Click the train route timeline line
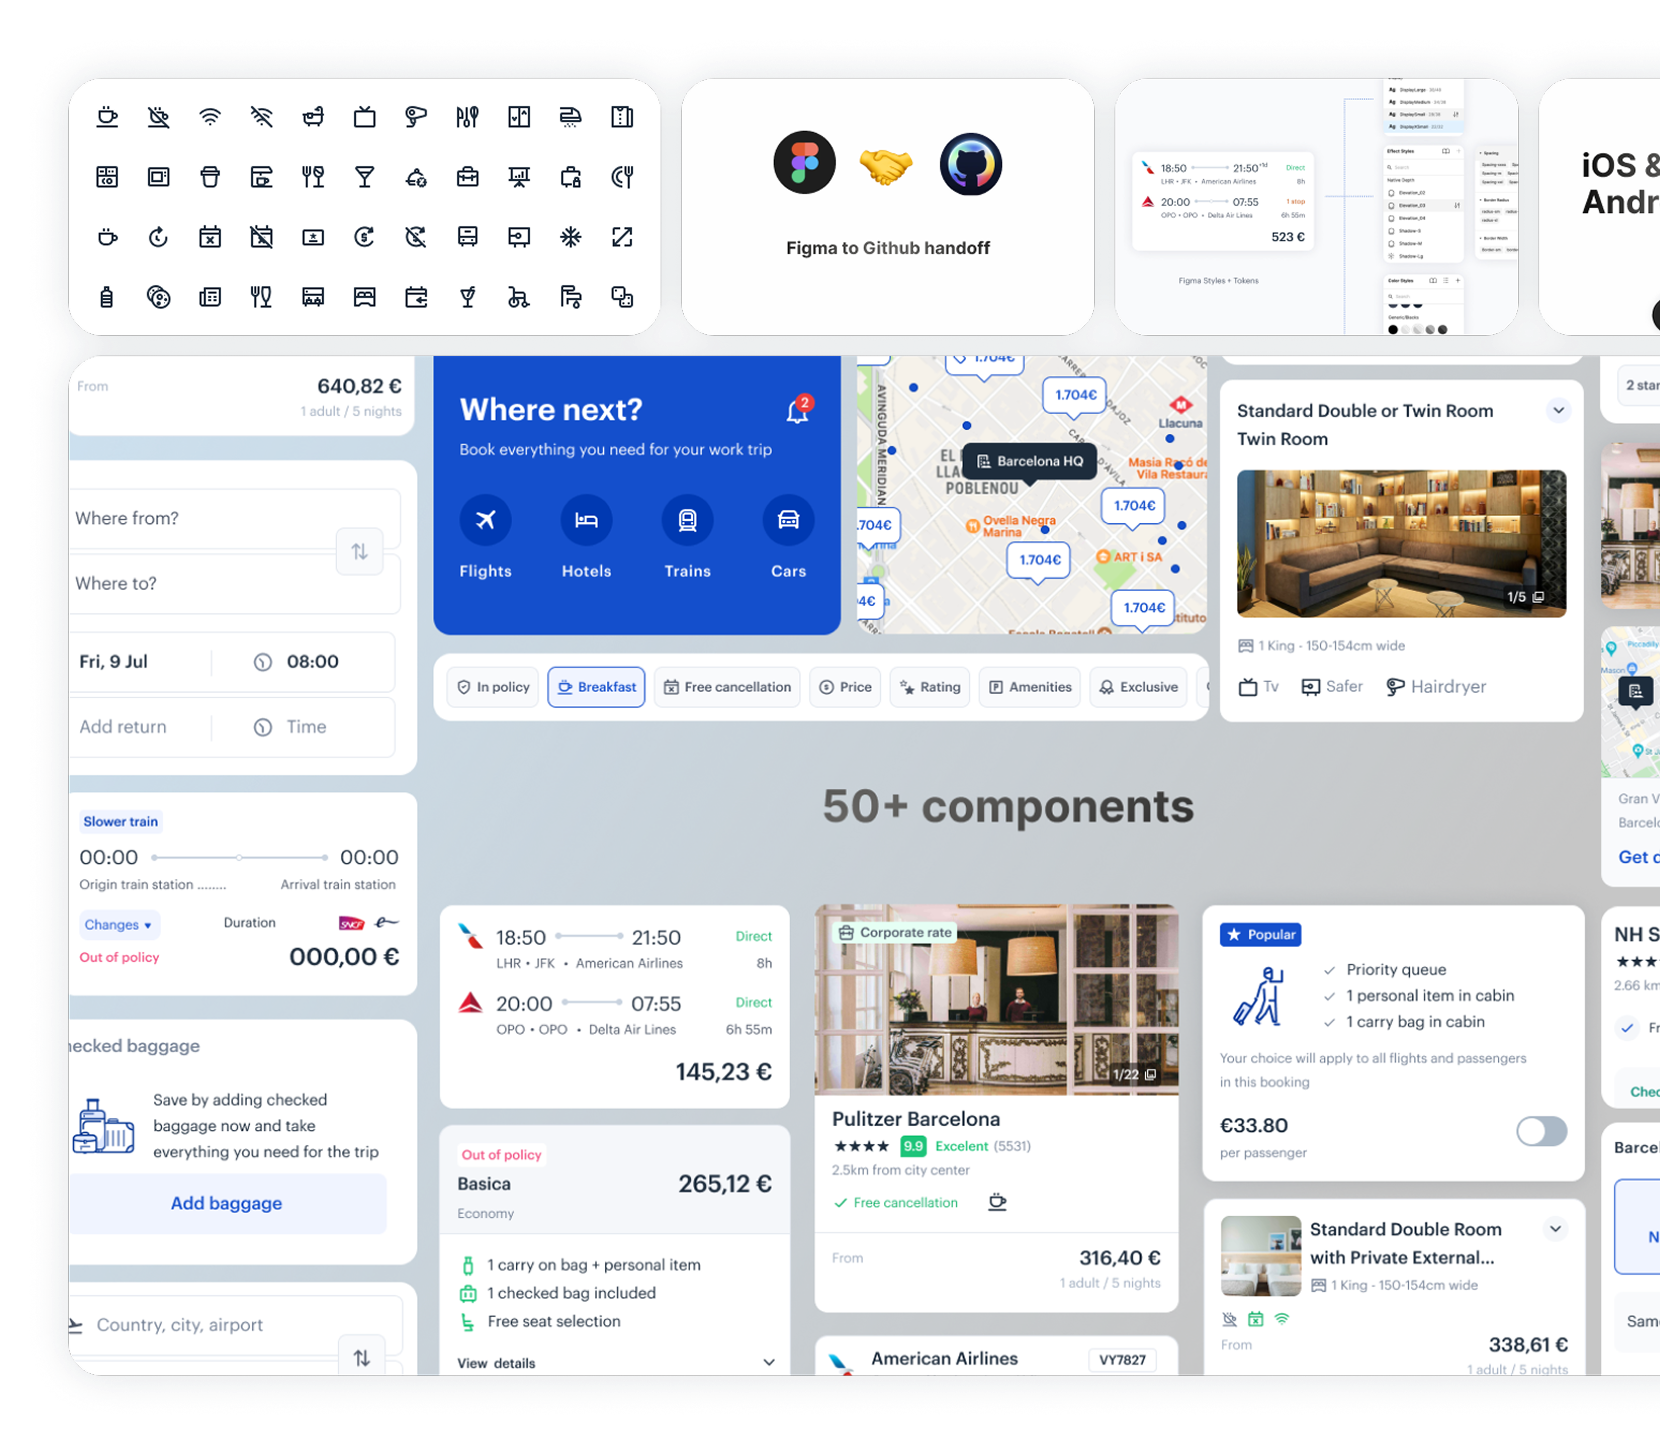 click(239, 858)
